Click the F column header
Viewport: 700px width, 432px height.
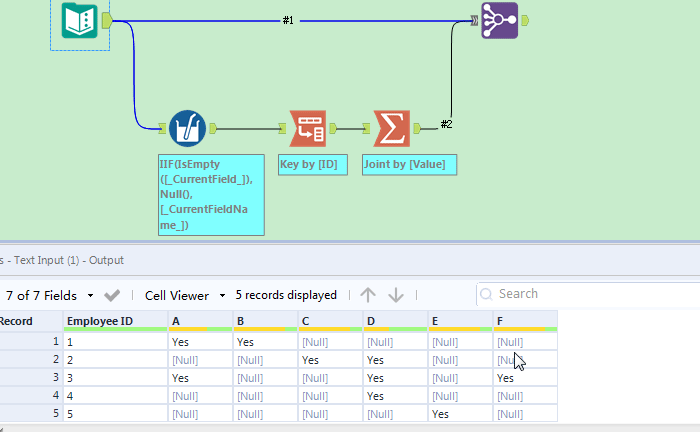click(x=524, y=321)
